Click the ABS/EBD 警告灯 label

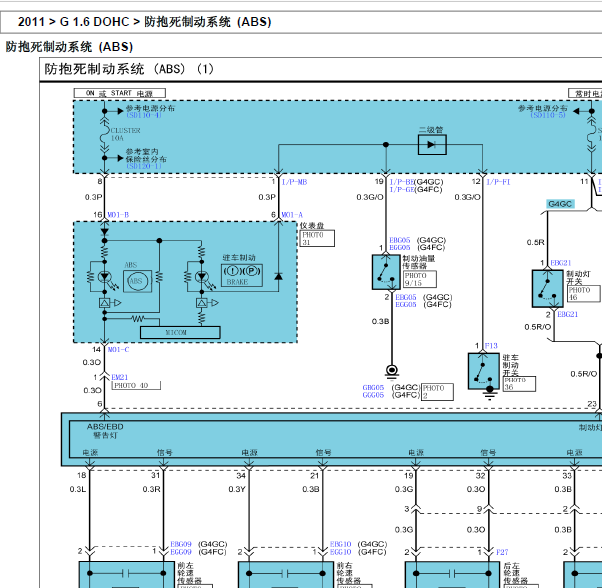click(105, 431)
